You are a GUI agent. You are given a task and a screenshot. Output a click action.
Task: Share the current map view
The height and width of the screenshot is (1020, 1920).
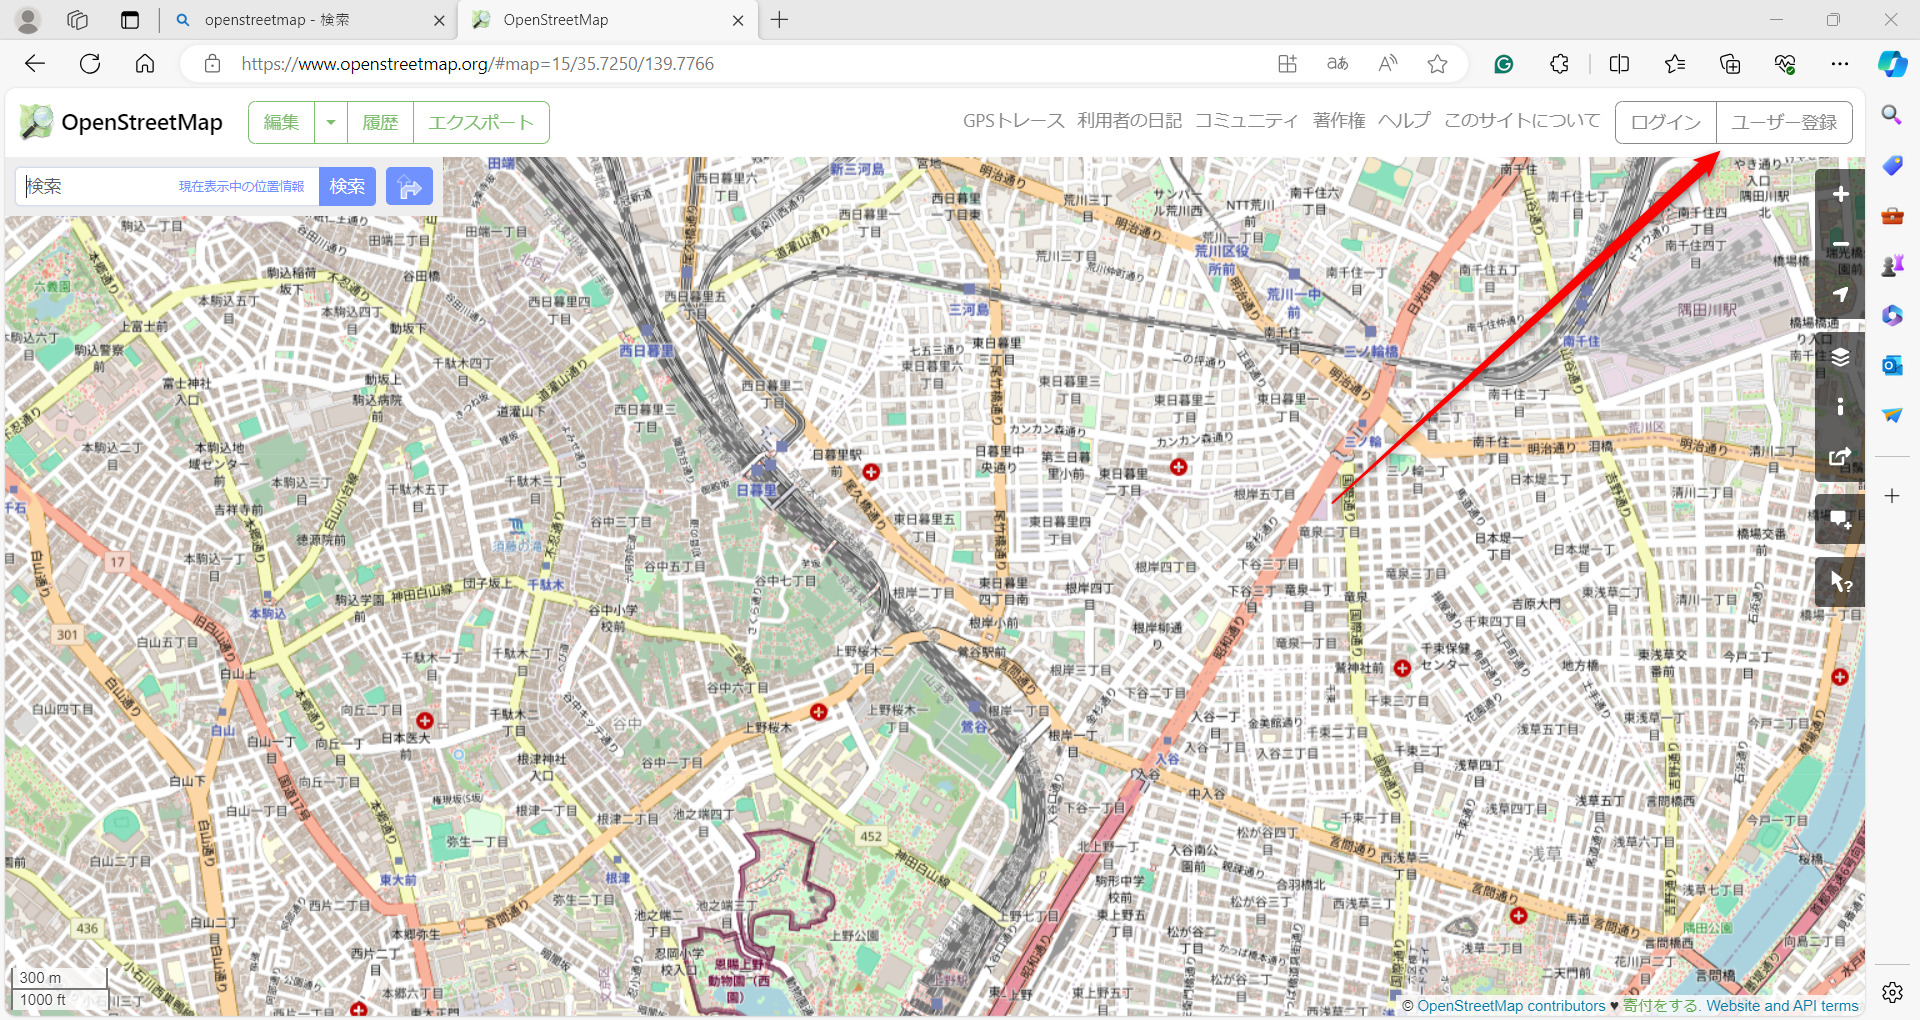[1839, 456]
